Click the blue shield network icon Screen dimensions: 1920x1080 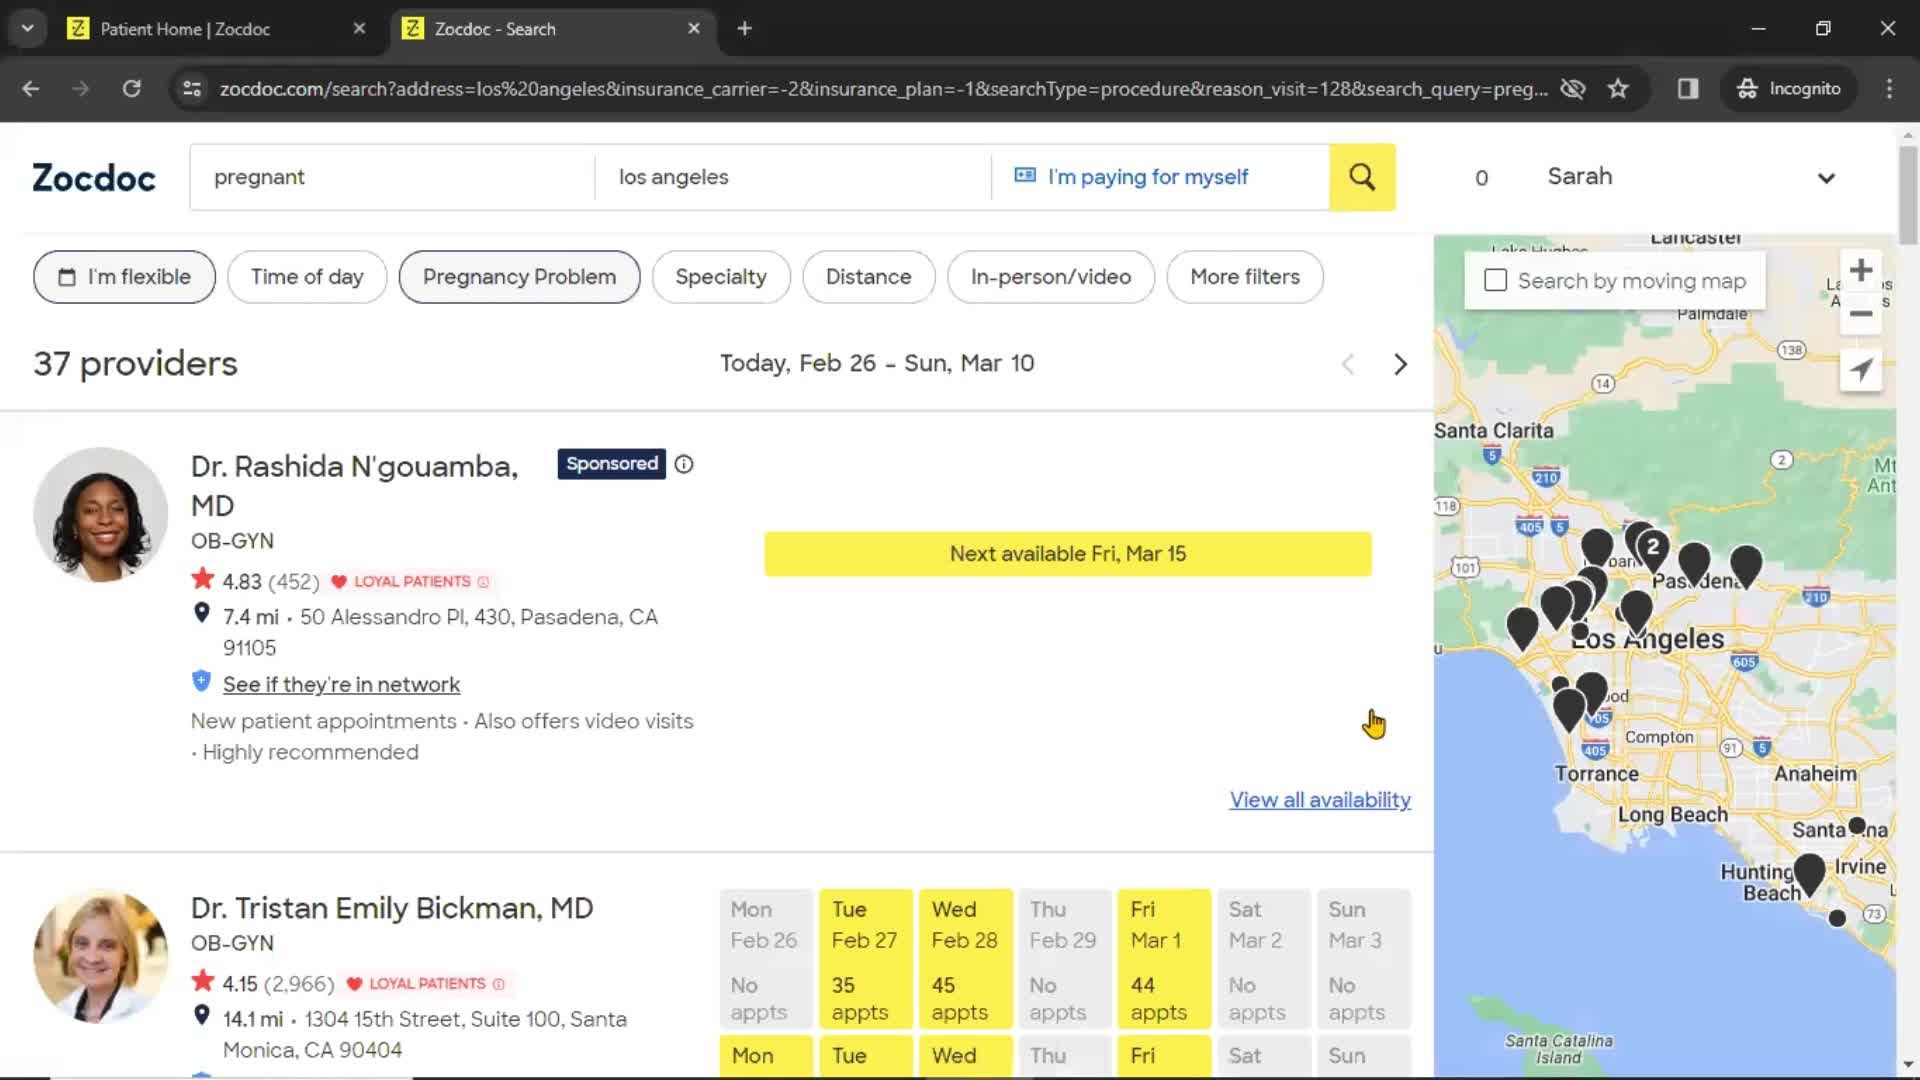point(201,682)
